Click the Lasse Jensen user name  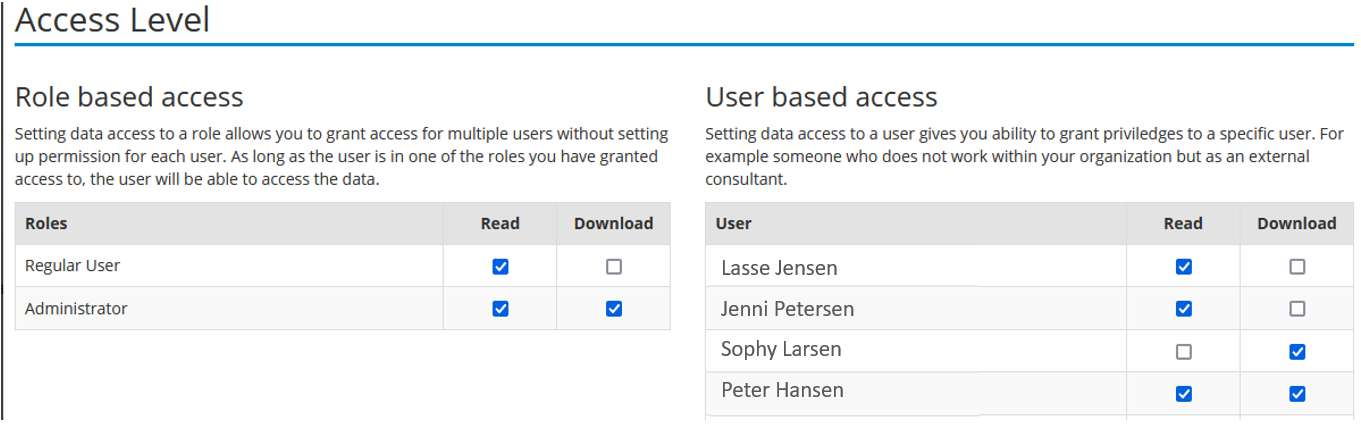(x=779, y=268)
